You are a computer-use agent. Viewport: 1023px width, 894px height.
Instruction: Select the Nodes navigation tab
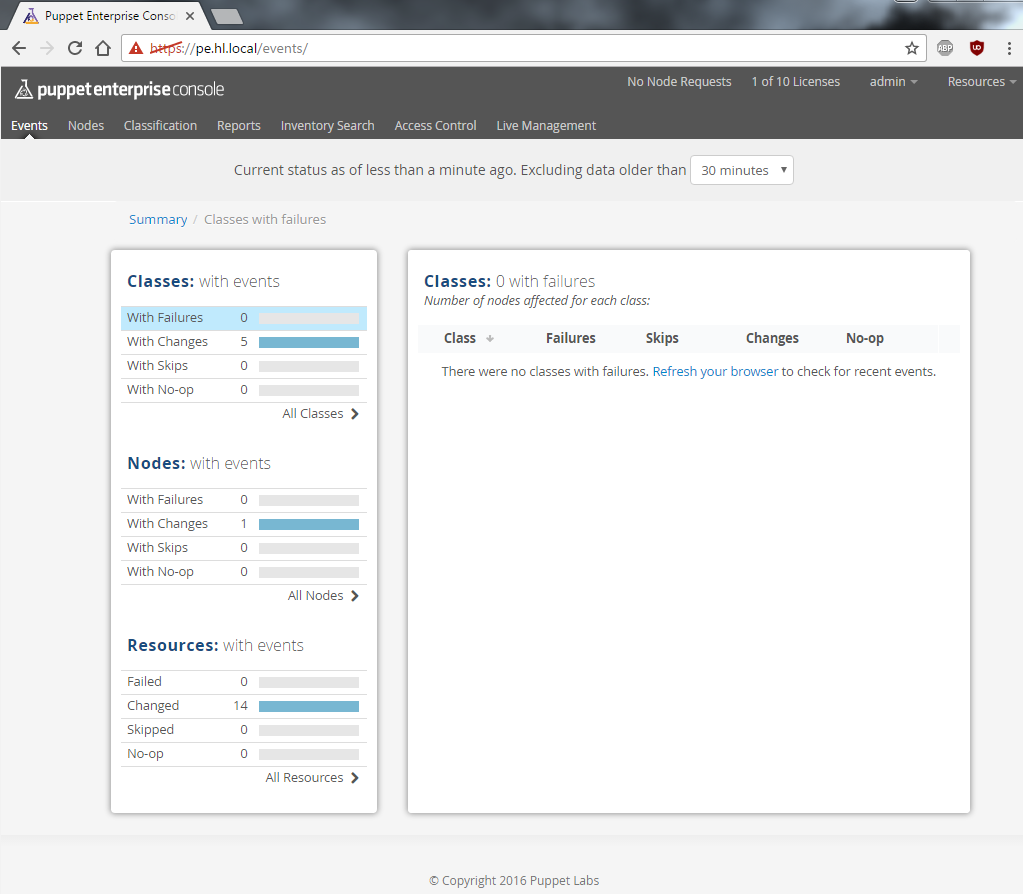pos(86,125)
